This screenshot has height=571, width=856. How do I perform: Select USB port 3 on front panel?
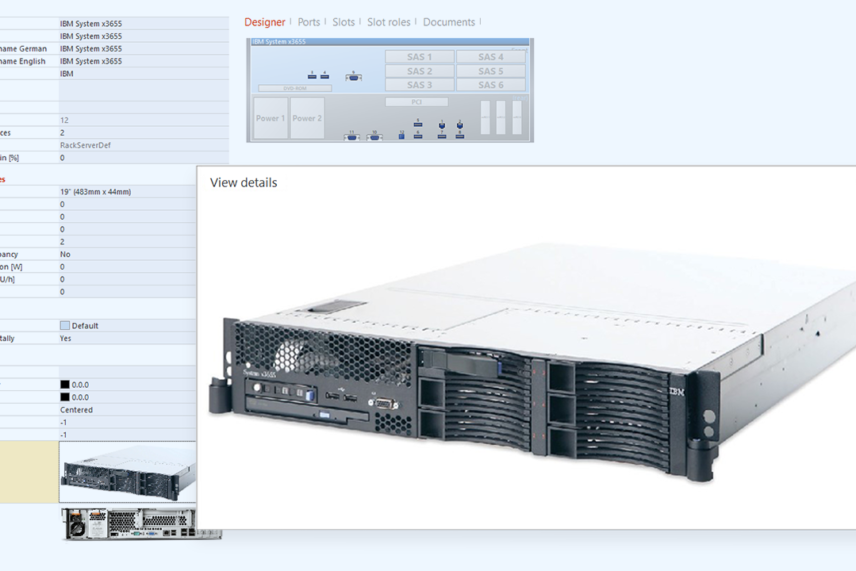312,76
